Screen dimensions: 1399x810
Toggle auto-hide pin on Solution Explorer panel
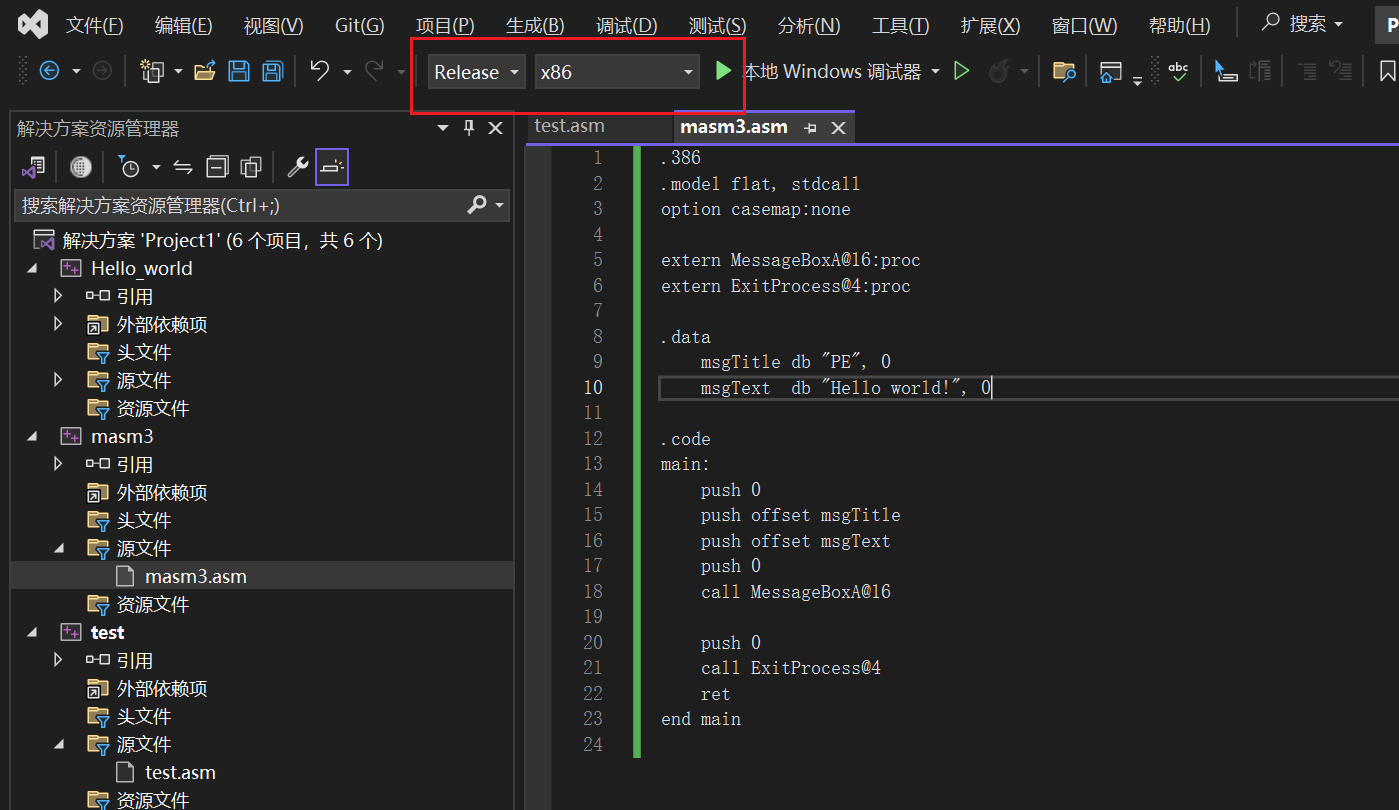[469, 128]
